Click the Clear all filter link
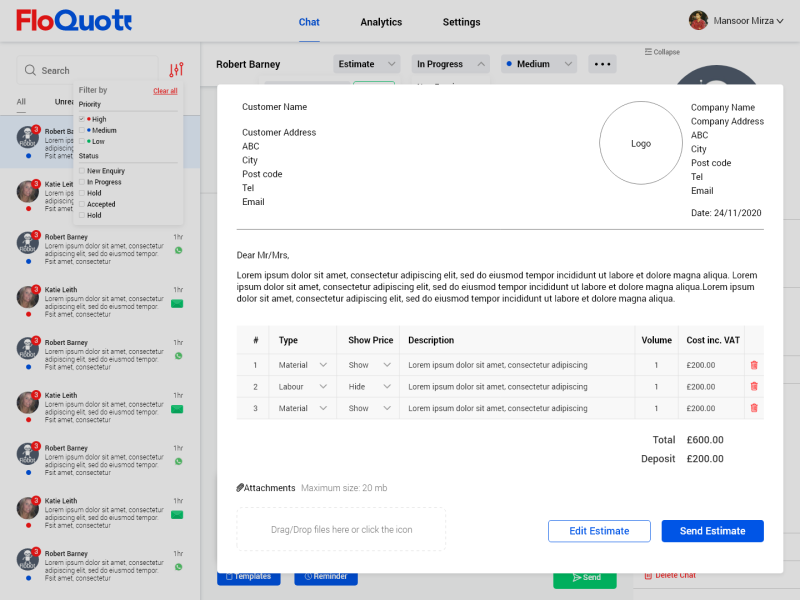 coord(165,91)
